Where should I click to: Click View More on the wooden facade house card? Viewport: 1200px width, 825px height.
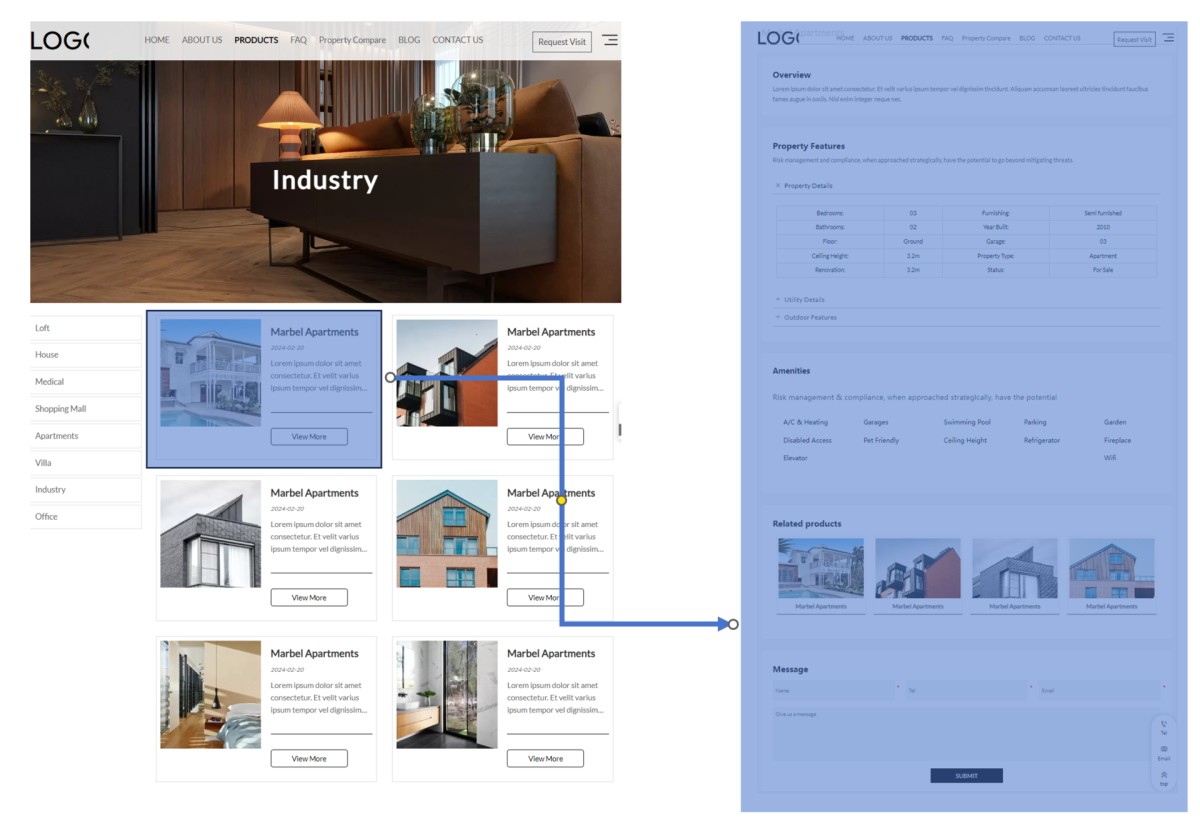coord(545,598)
